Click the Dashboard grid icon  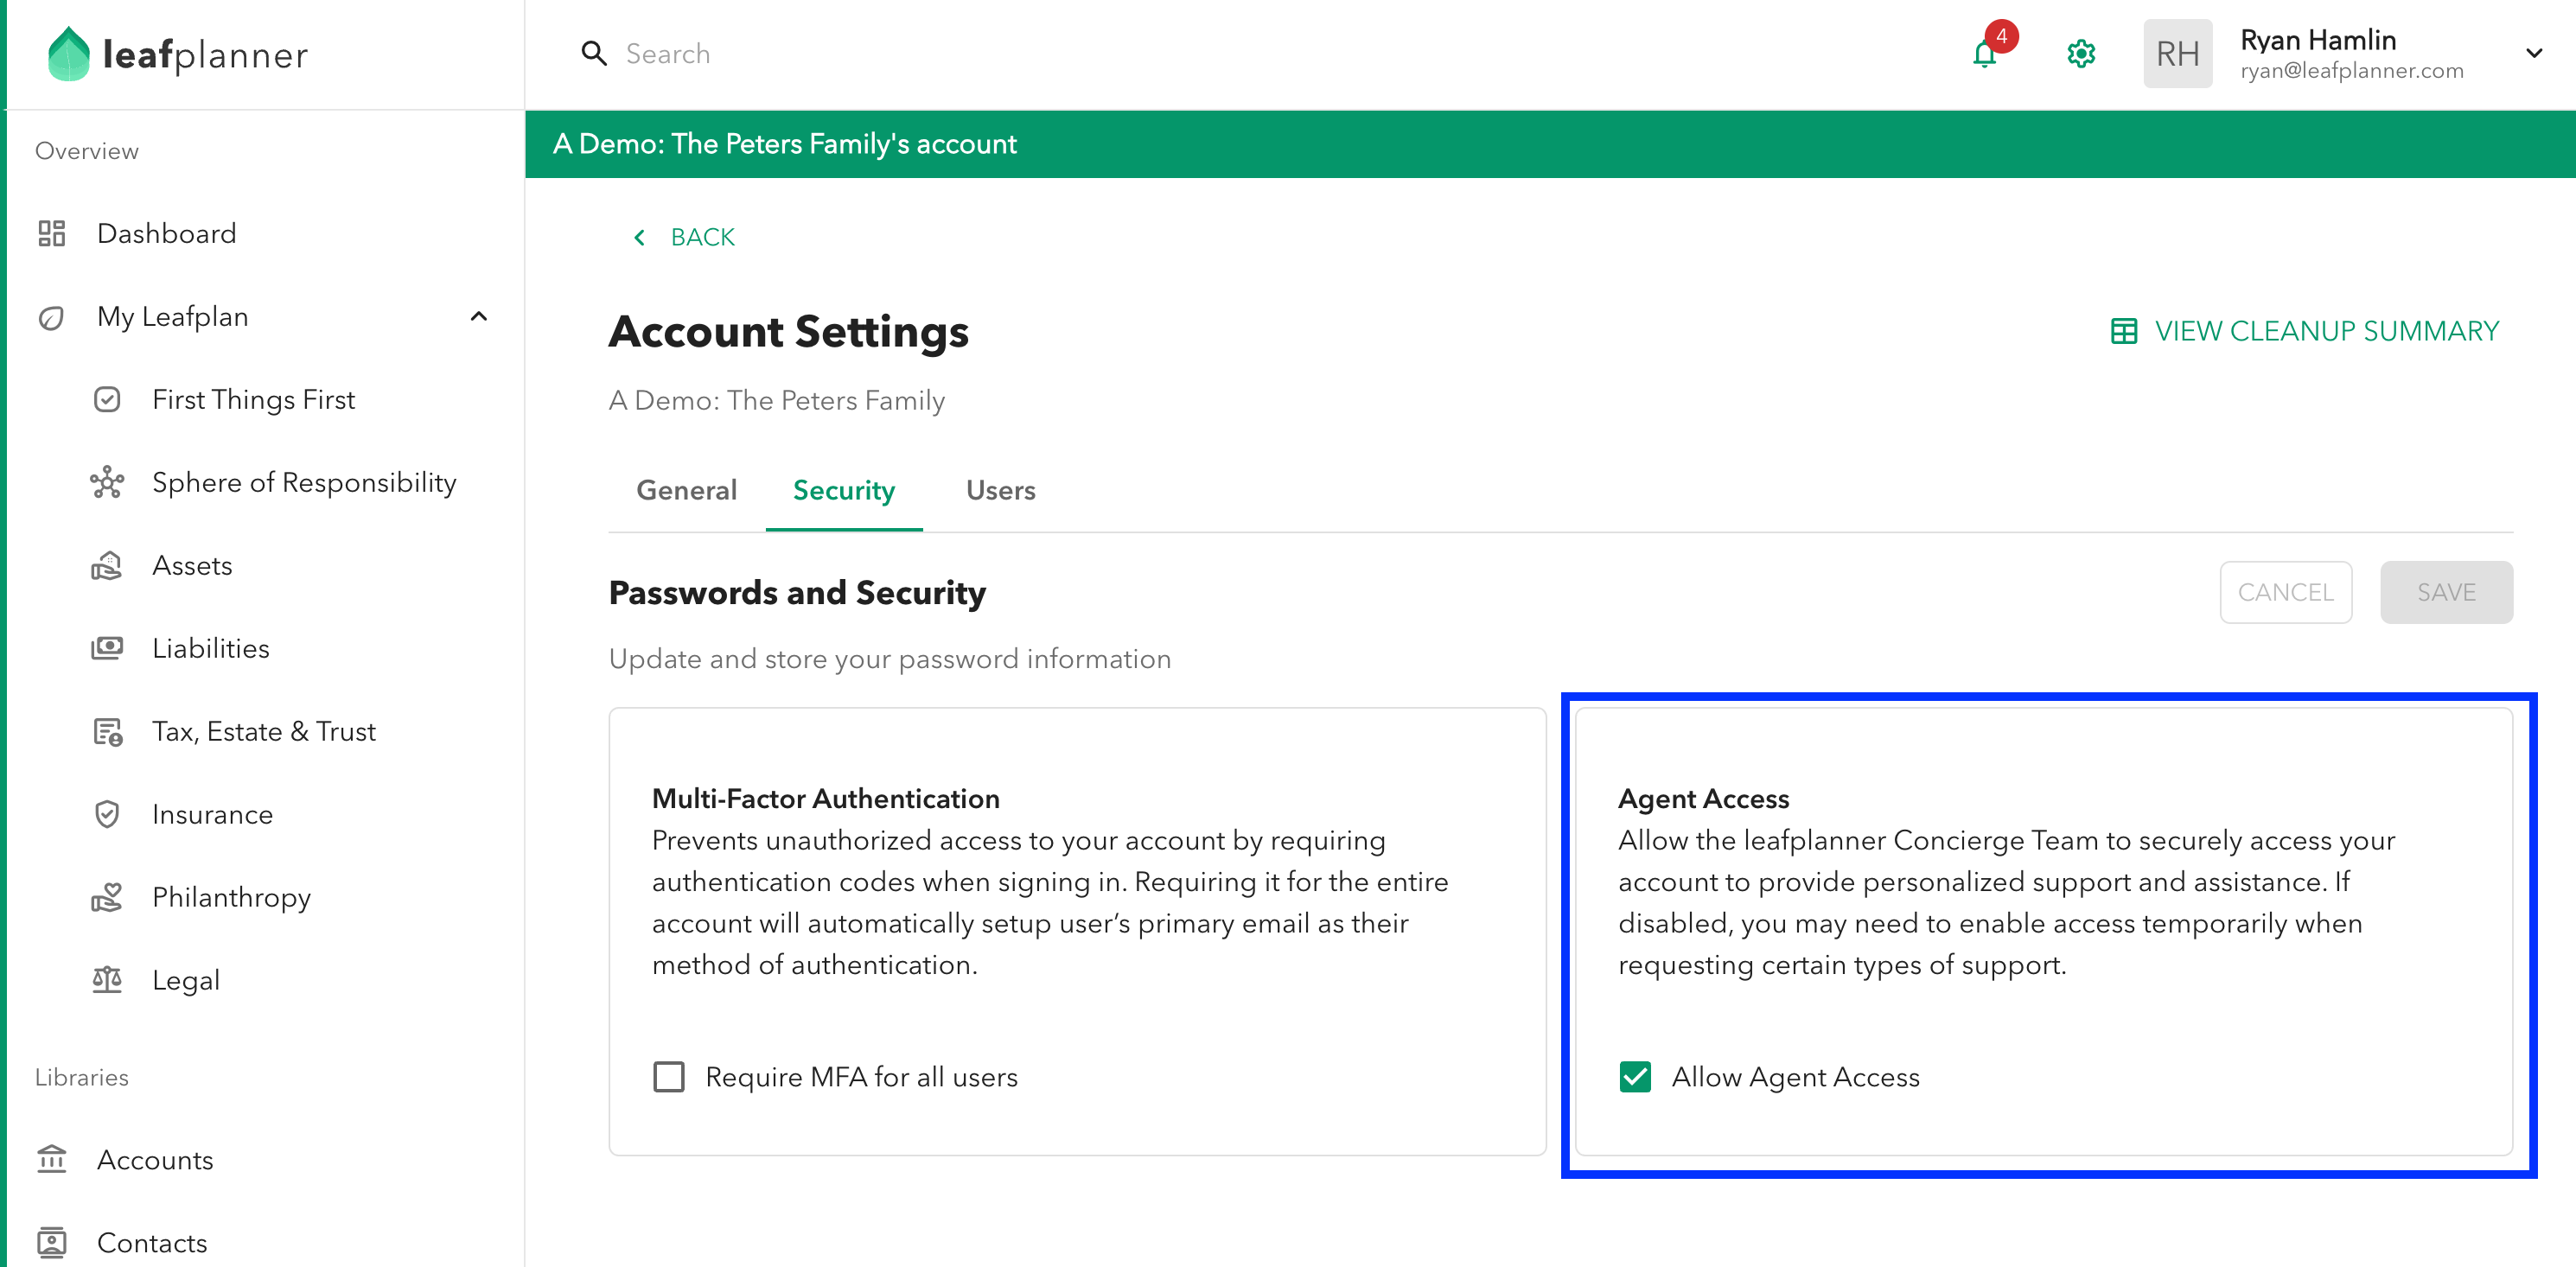(52, 233)
